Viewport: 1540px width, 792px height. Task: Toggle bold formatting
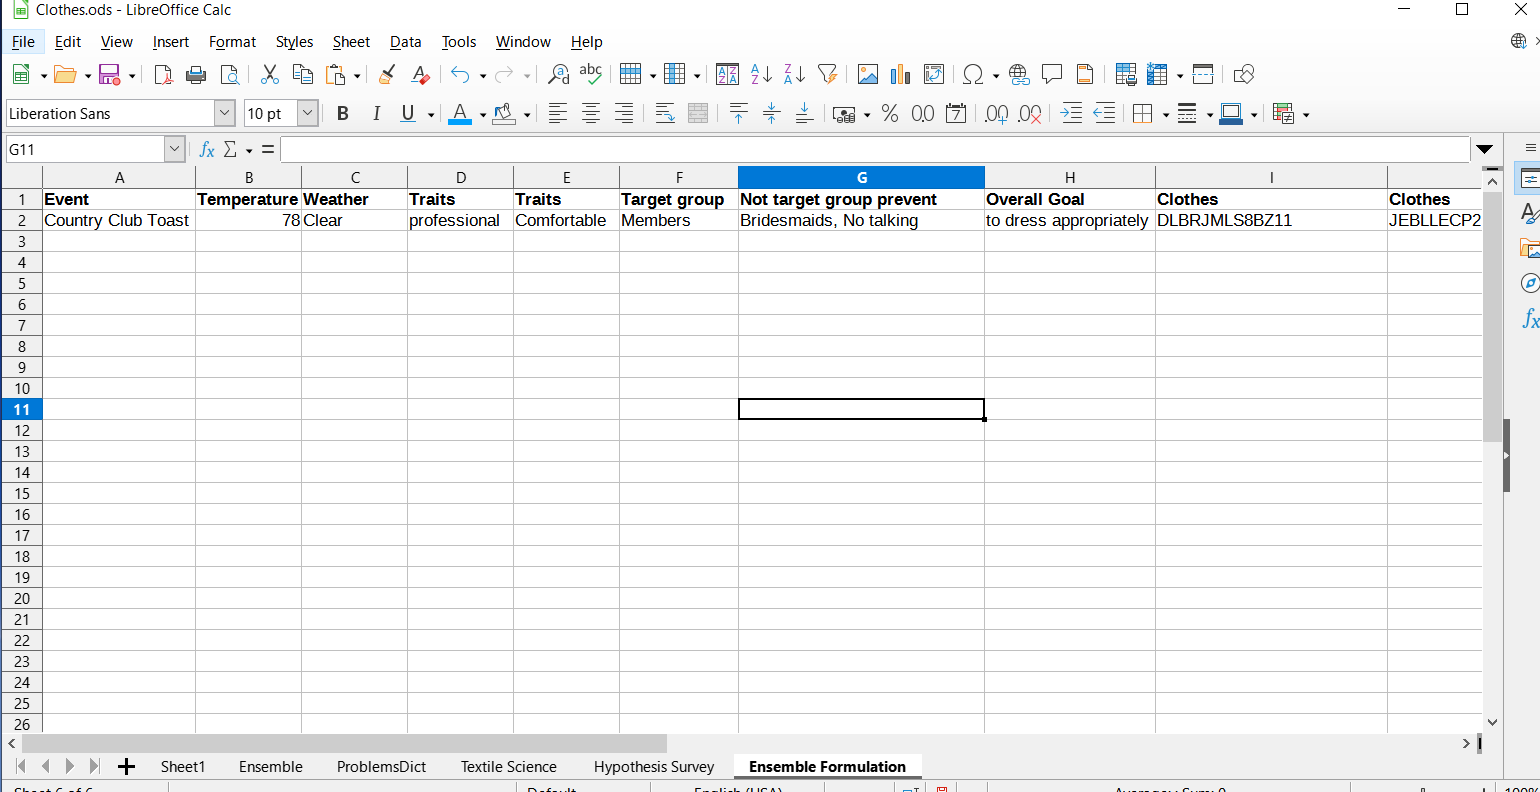(343, 114)
